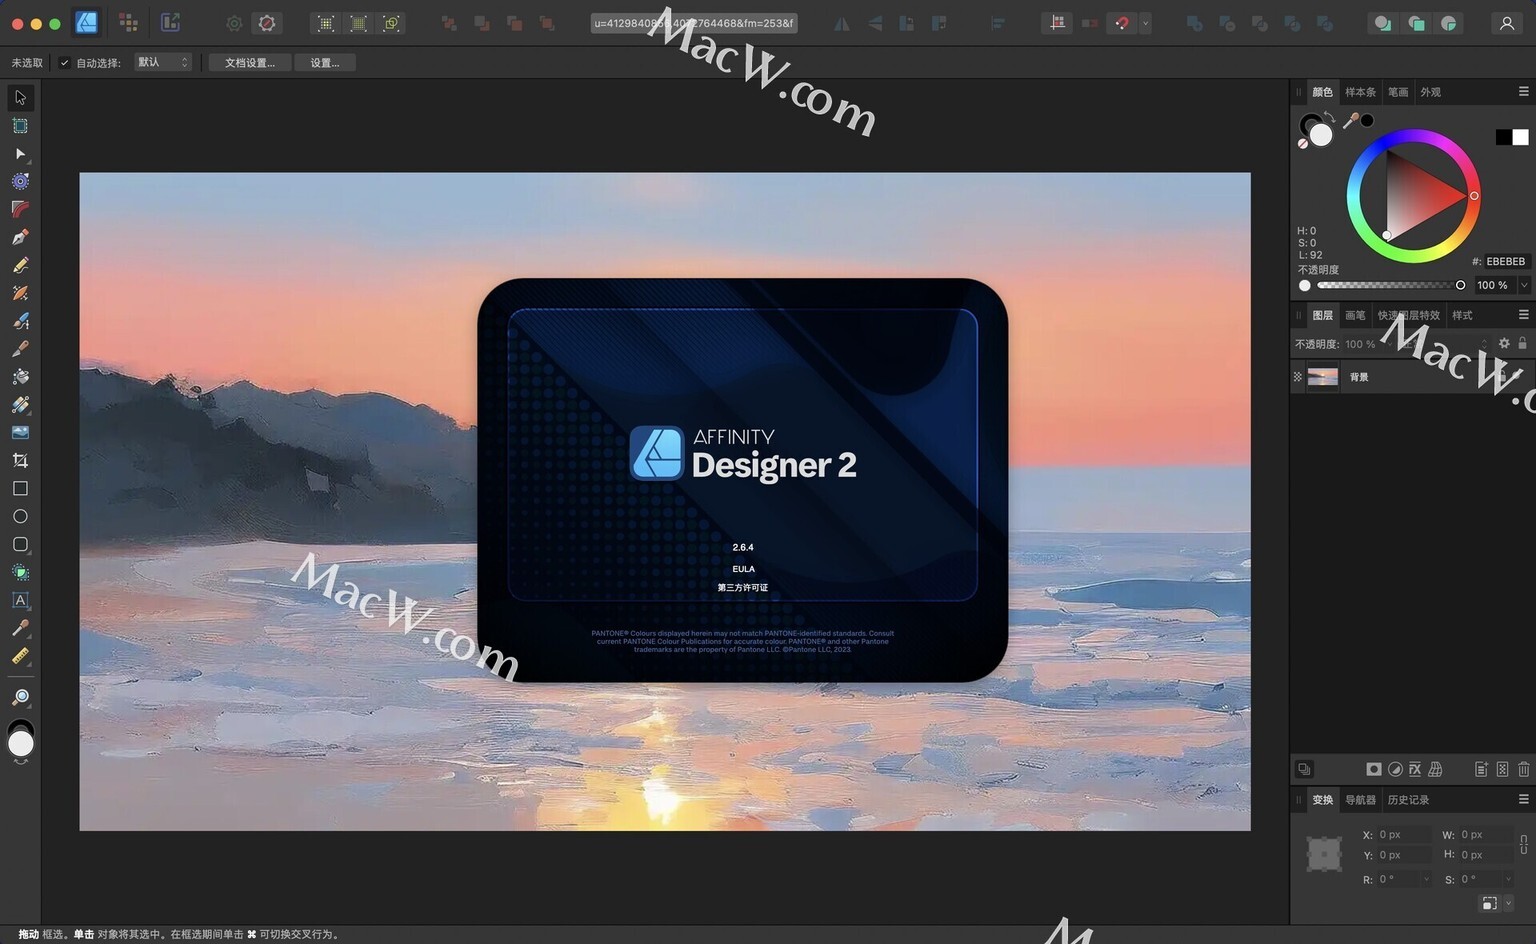Image resolution: width=1536 pixels, height=944 pixels.
Task: Open the transform separately dropdown arrow
Action: point(1508,903)
